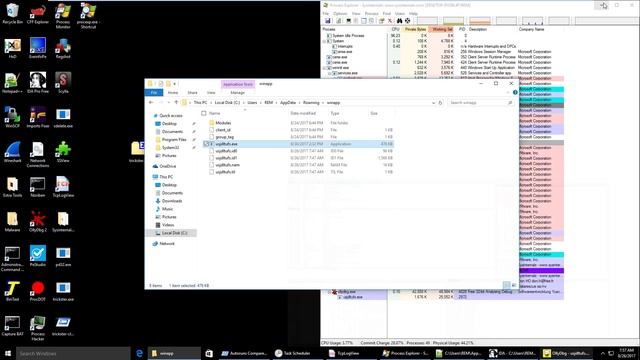Select the Process Hacker desktop icon
The image size is (640, 360).
point(38,328)
